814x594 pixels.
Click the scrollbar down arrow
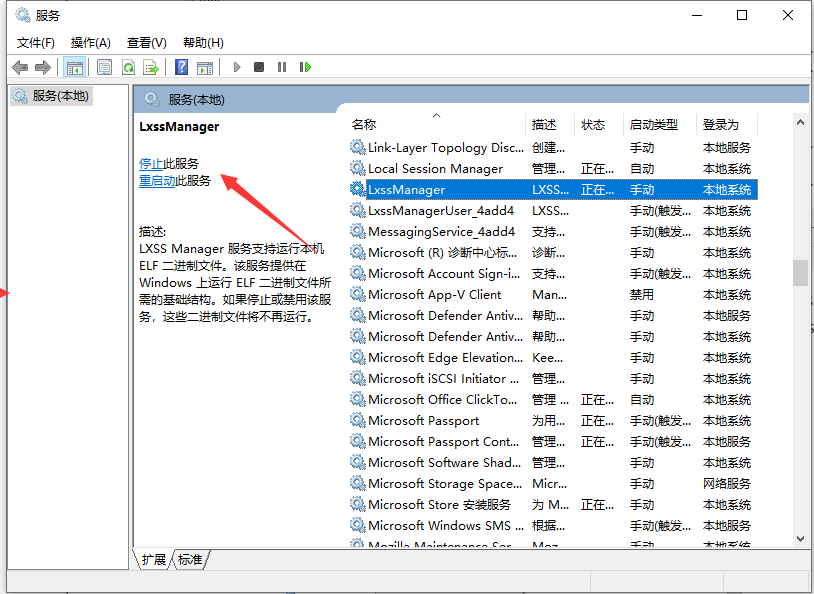click(800, 539)
